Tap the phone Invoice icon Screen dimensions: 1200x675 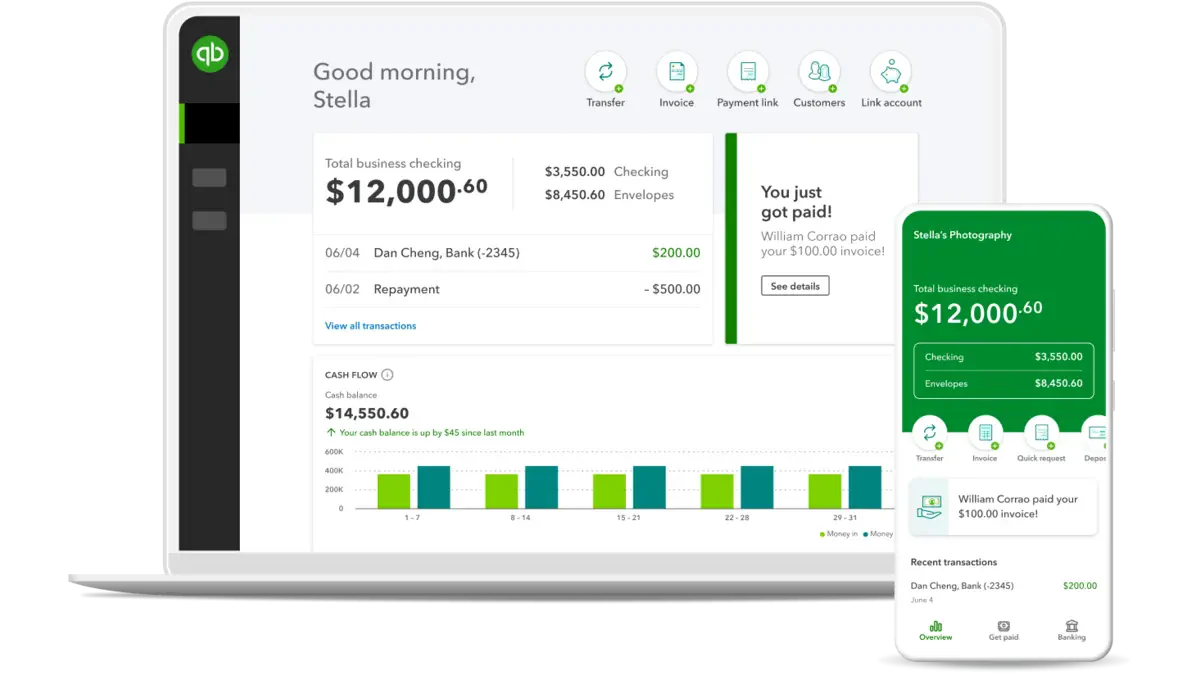click(x=985, y=433)
